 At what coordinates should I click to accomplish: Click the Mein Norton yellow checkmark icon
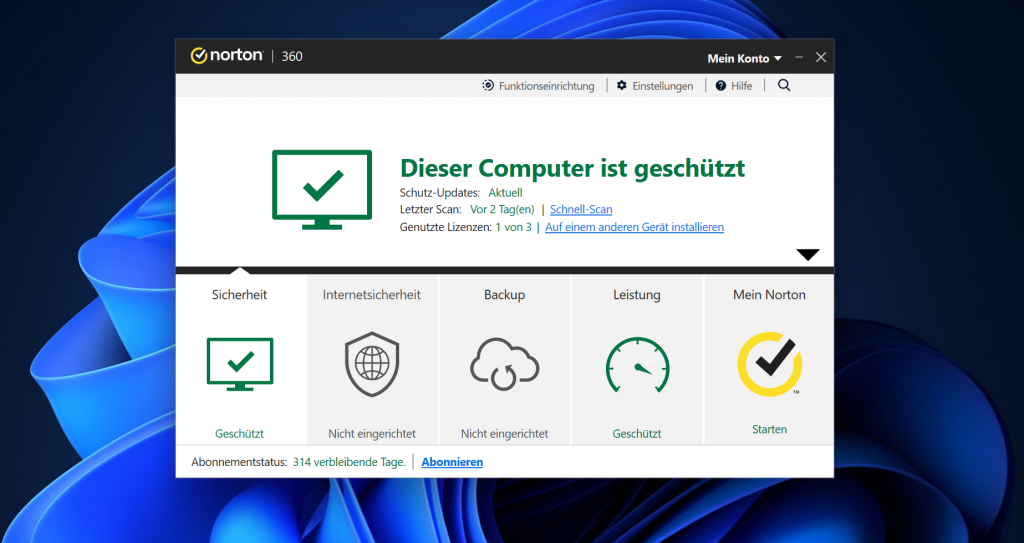(x=769, y=364)
